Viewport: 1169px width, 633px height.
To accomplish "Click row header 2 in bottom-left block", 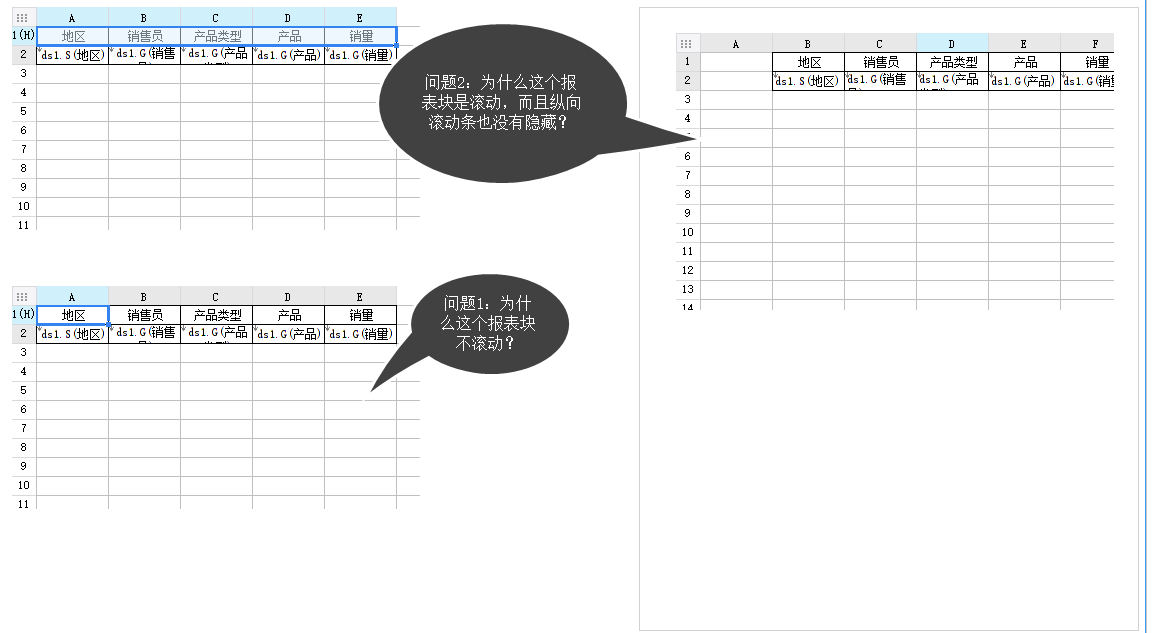I will (24, 333).
